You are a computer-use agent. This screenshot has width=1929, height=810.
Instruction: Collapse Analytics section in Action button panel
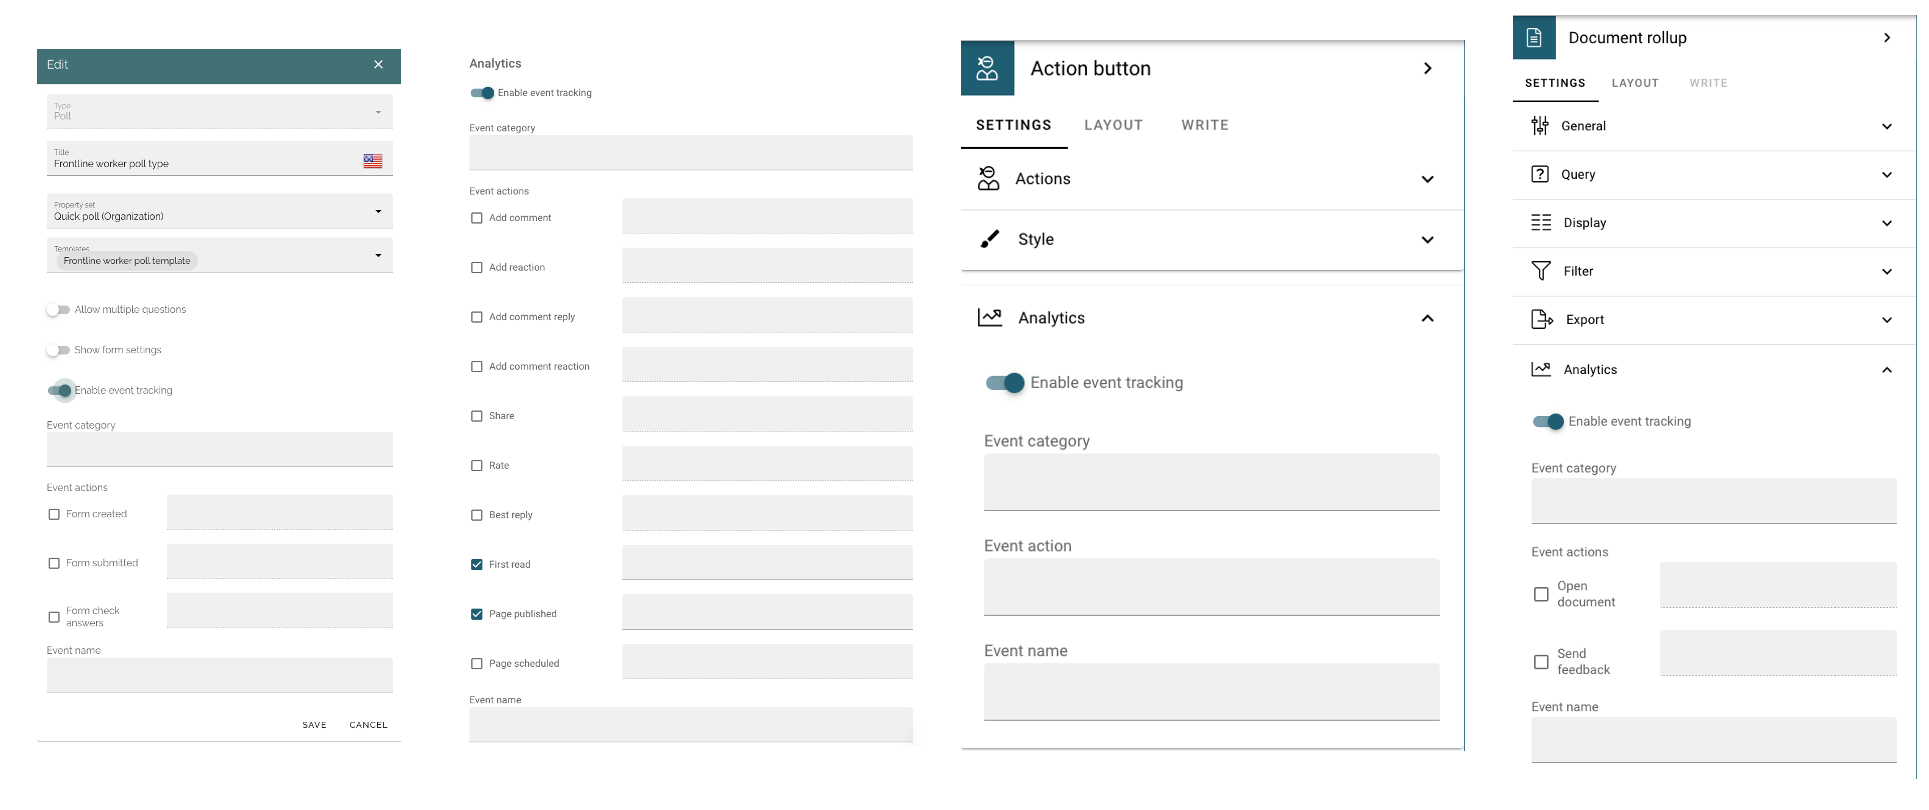[x=1428, y=318]
